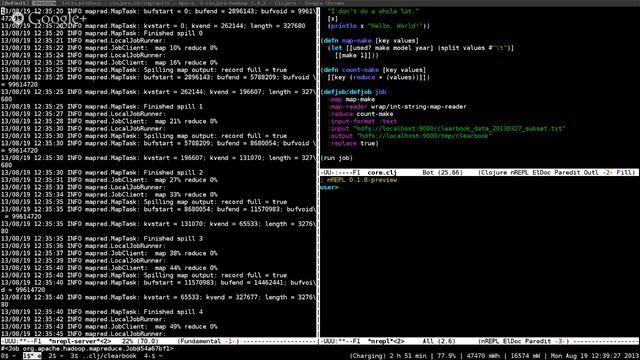Click the hdfs tmp/clearbook output path string
The height and width of the screenshot is (360, 640).
[424, 136]
